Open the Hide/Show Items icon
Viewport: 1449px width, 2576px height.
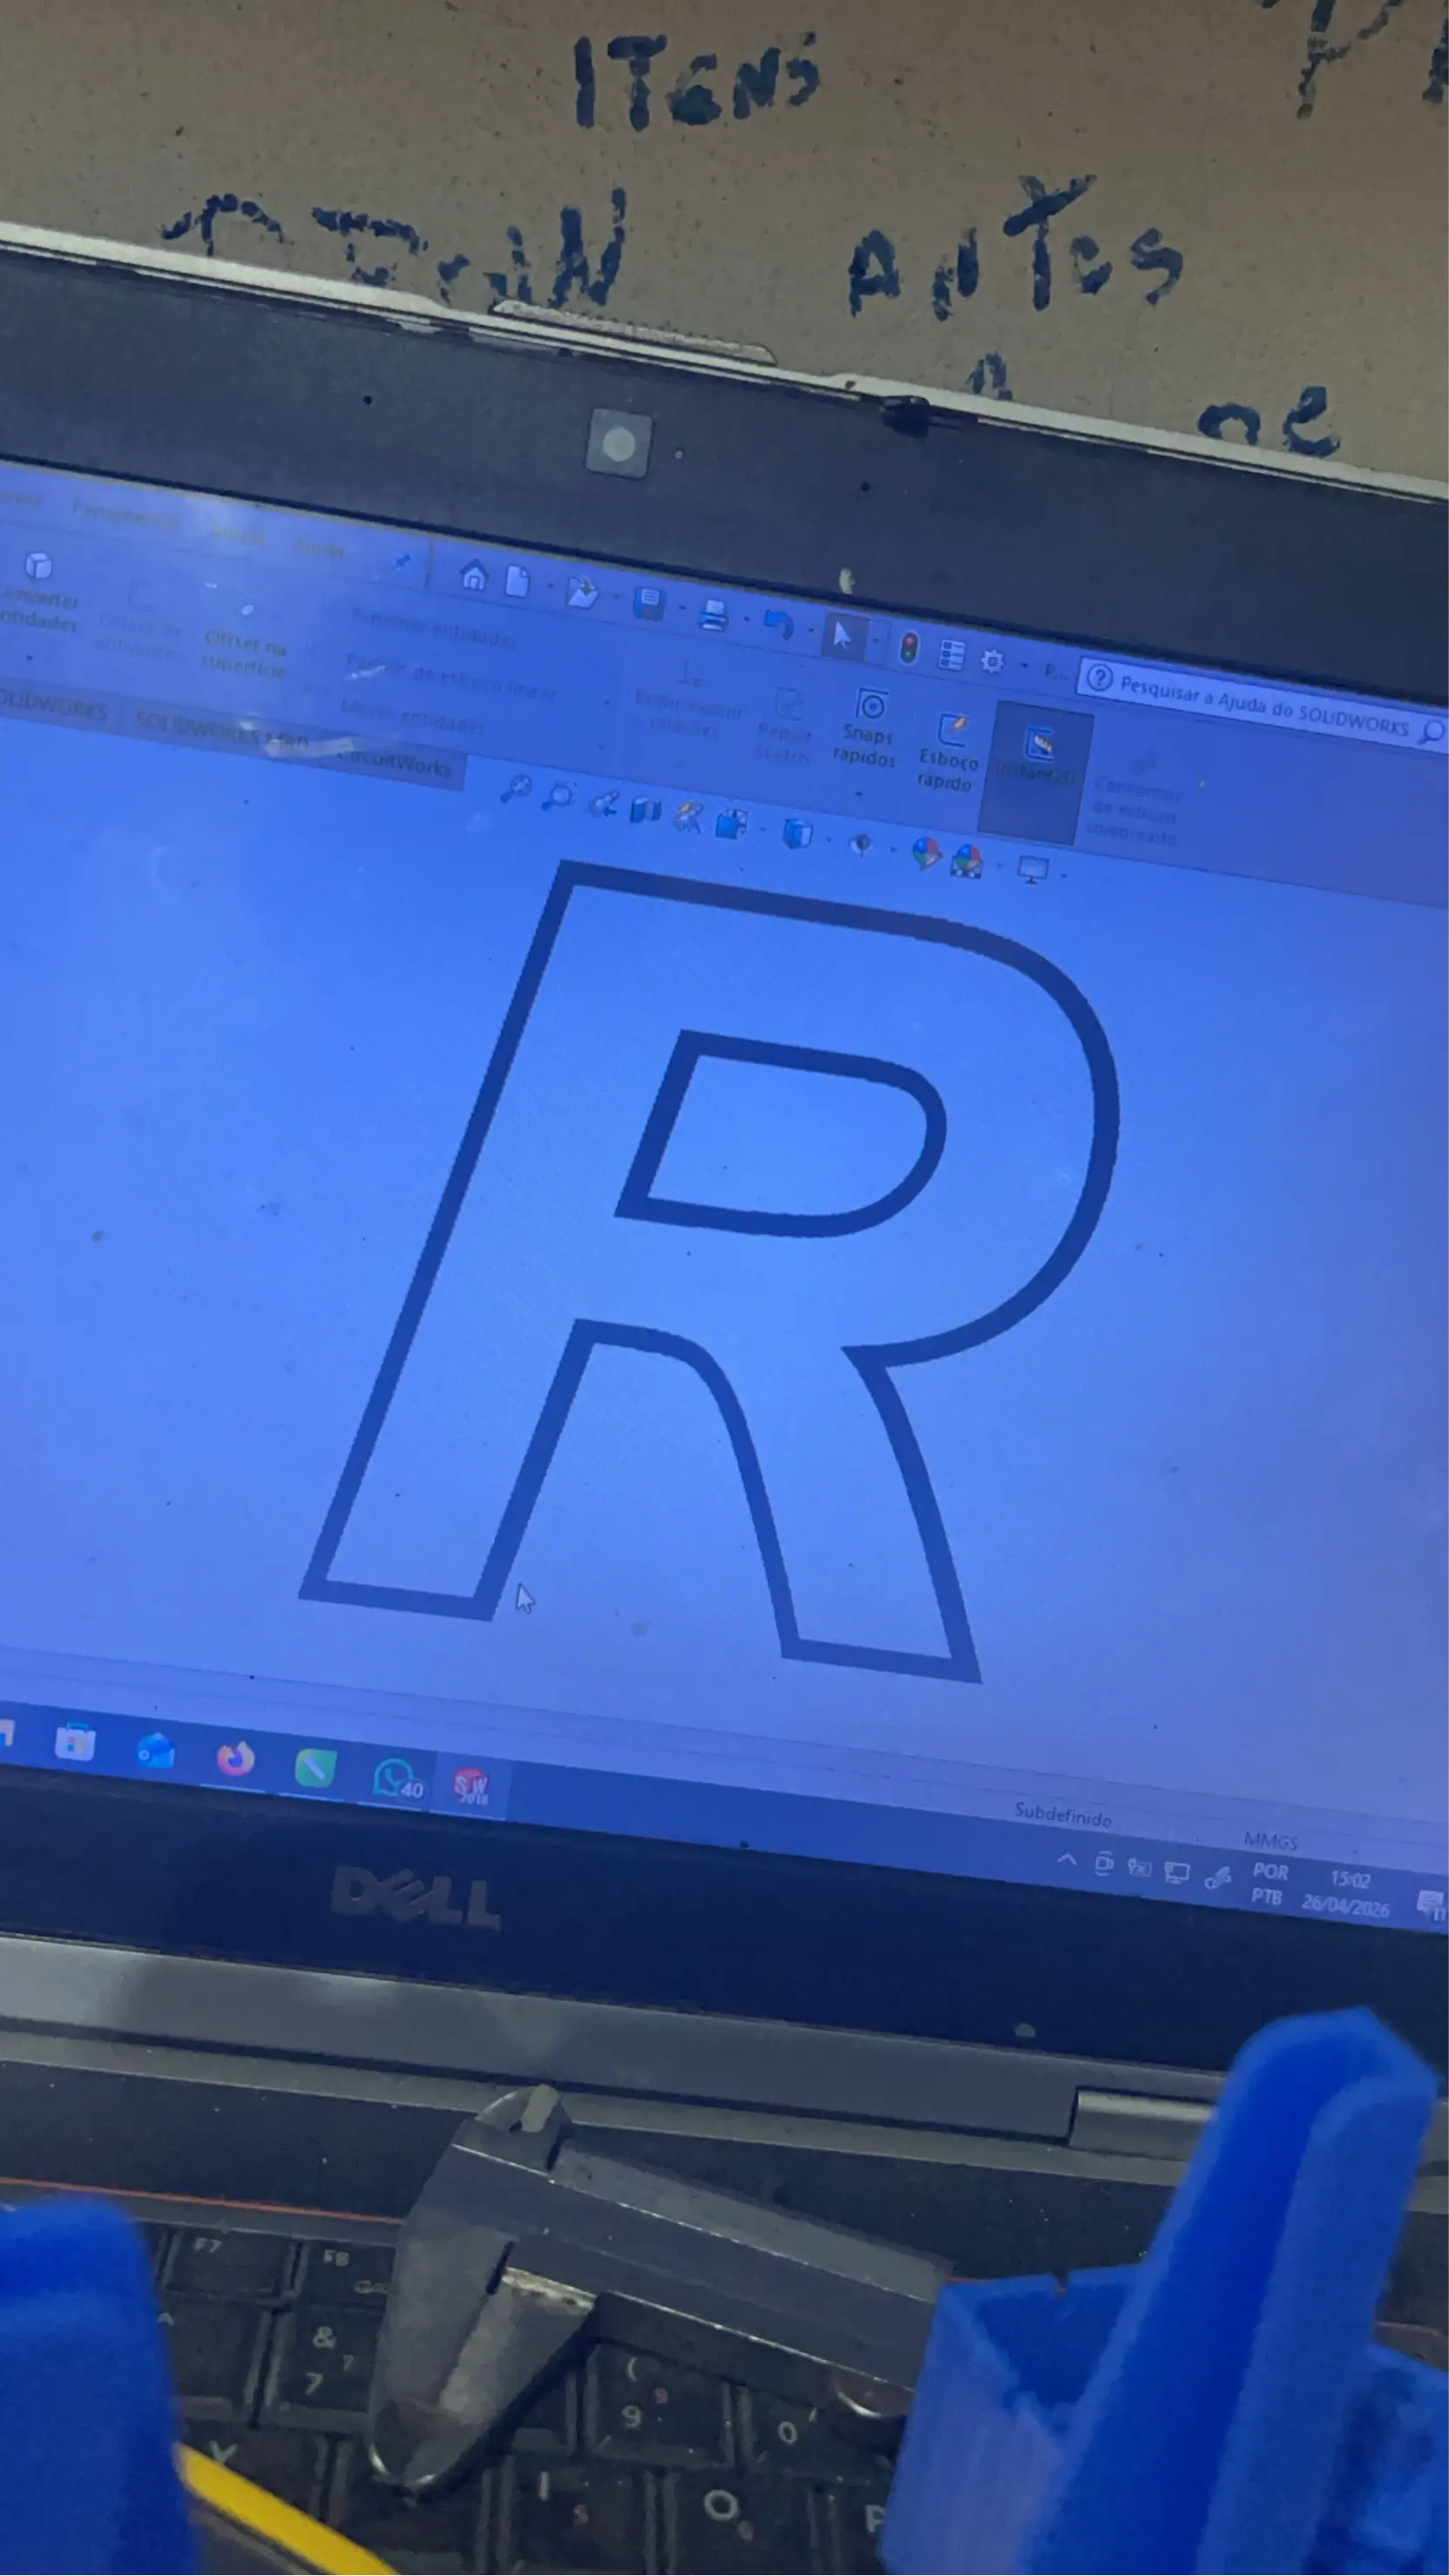coord(860,845)
